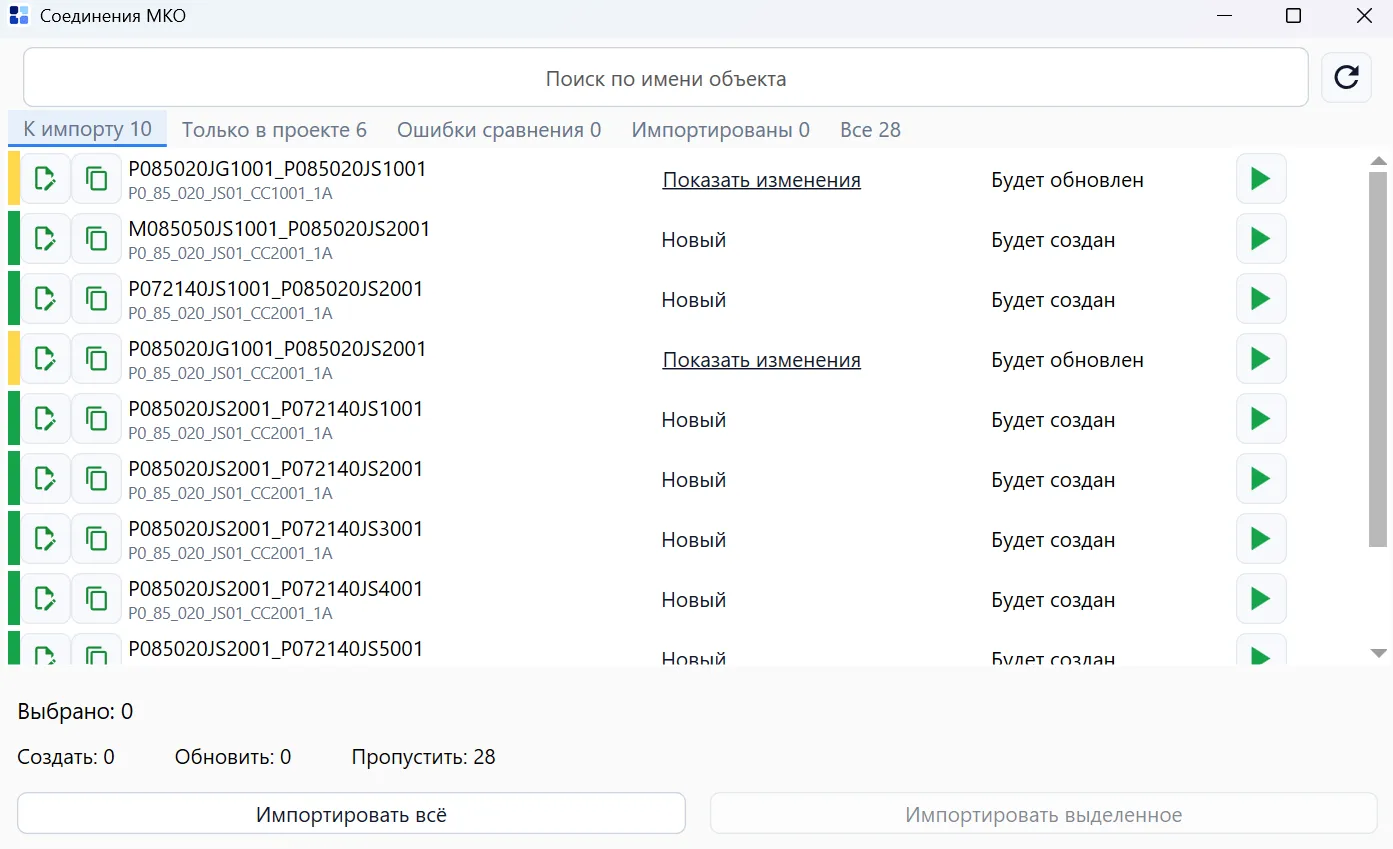Open edit icon in row M085050JS1001_P085020JS2001
The height and width of the screenshot is (849, 1393).
tap(45, 239)
